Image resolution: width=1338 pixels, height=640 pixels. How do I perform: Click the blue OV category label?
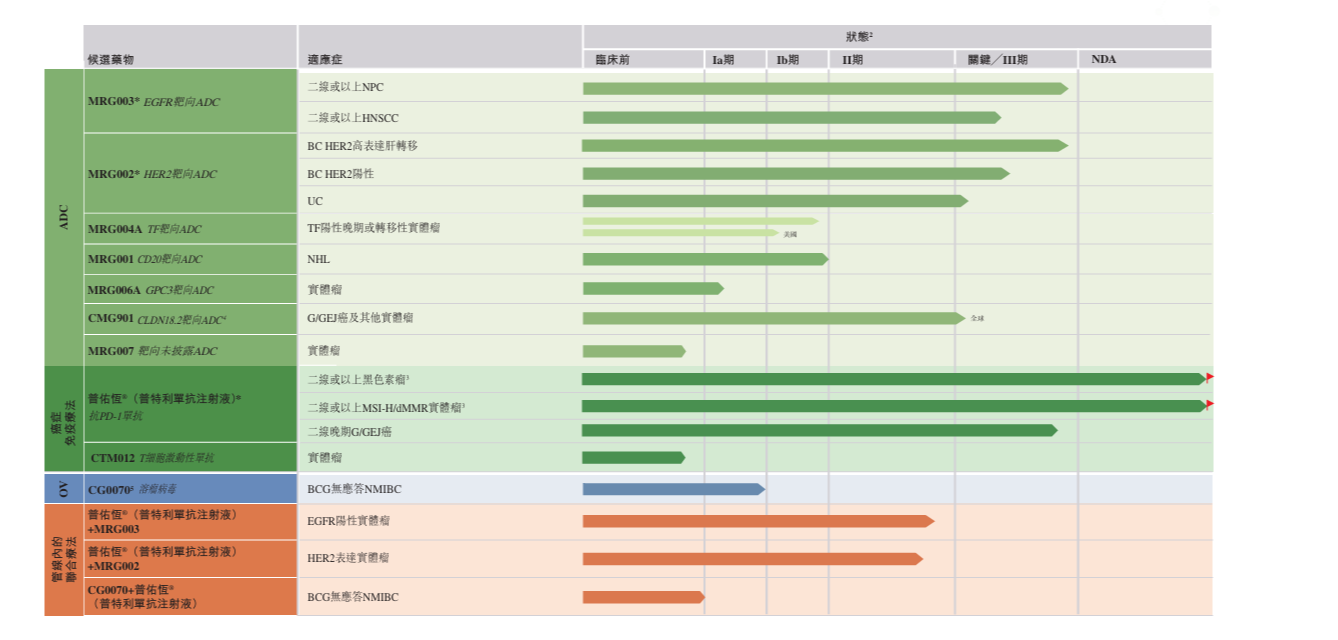(64, 489)
